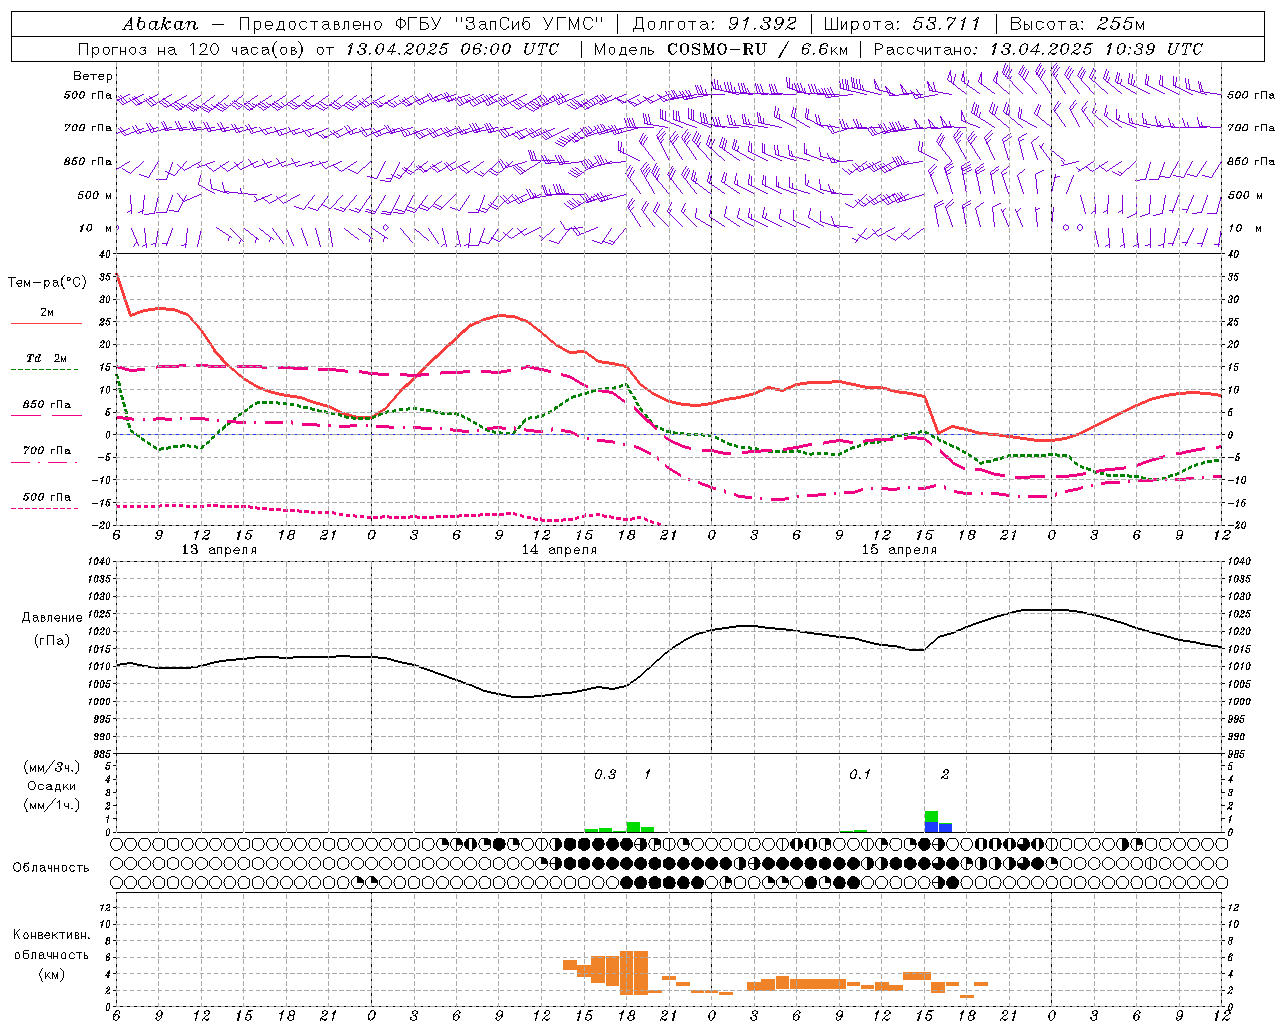Viewport: 1280px width, 1024px height.
Task: Click the '13 апреля' date label
Action: tap(219, 550)
